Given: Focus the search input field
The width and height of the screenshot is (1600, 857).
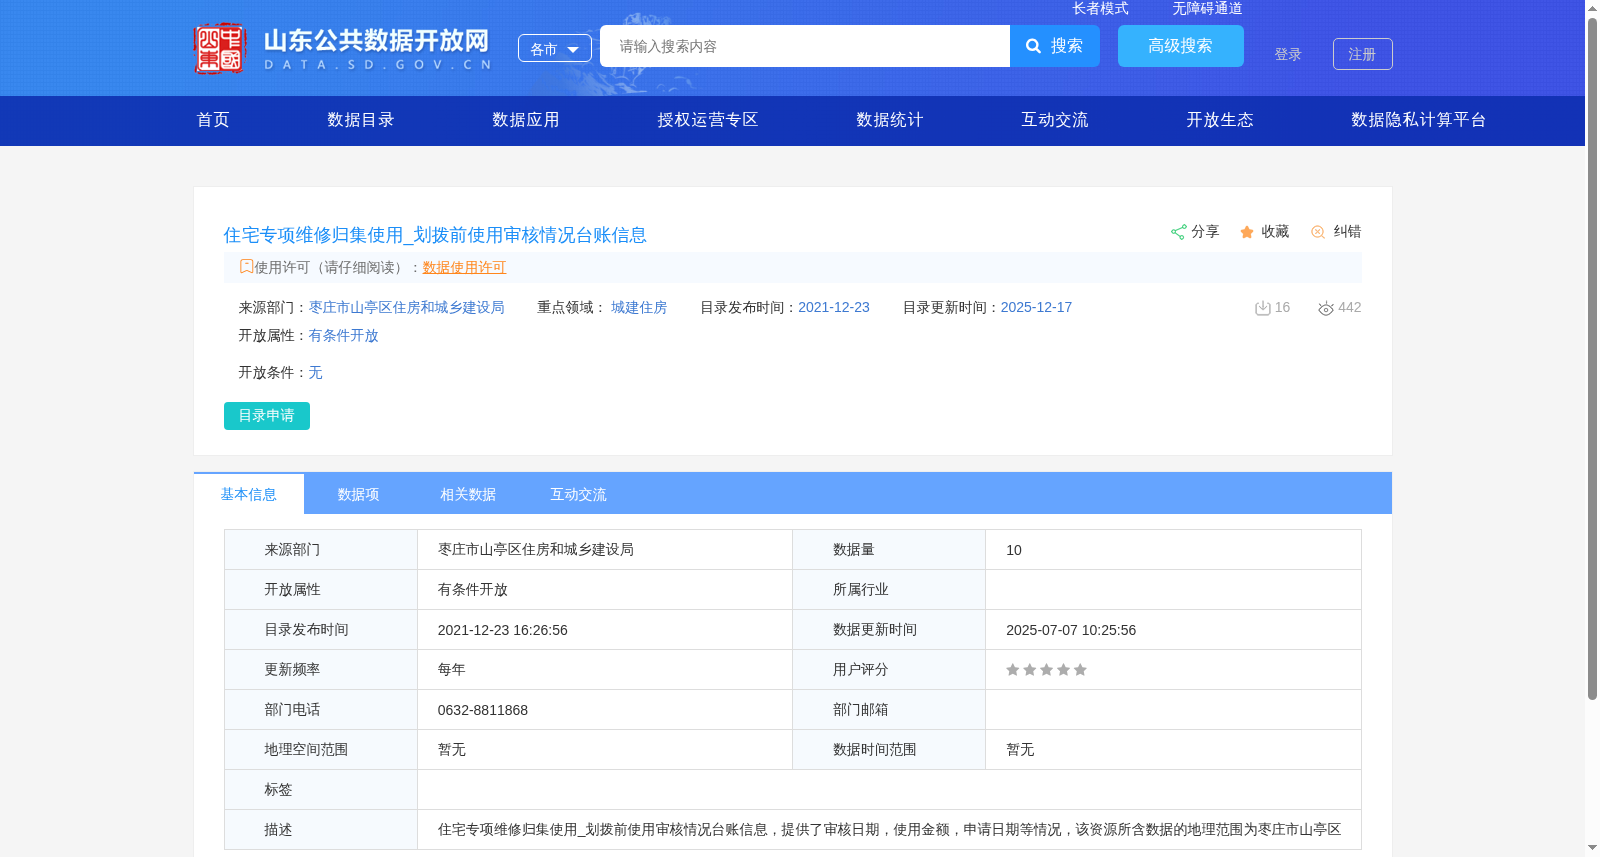Looking at the screenshot, I should click(x=805, y=46).
